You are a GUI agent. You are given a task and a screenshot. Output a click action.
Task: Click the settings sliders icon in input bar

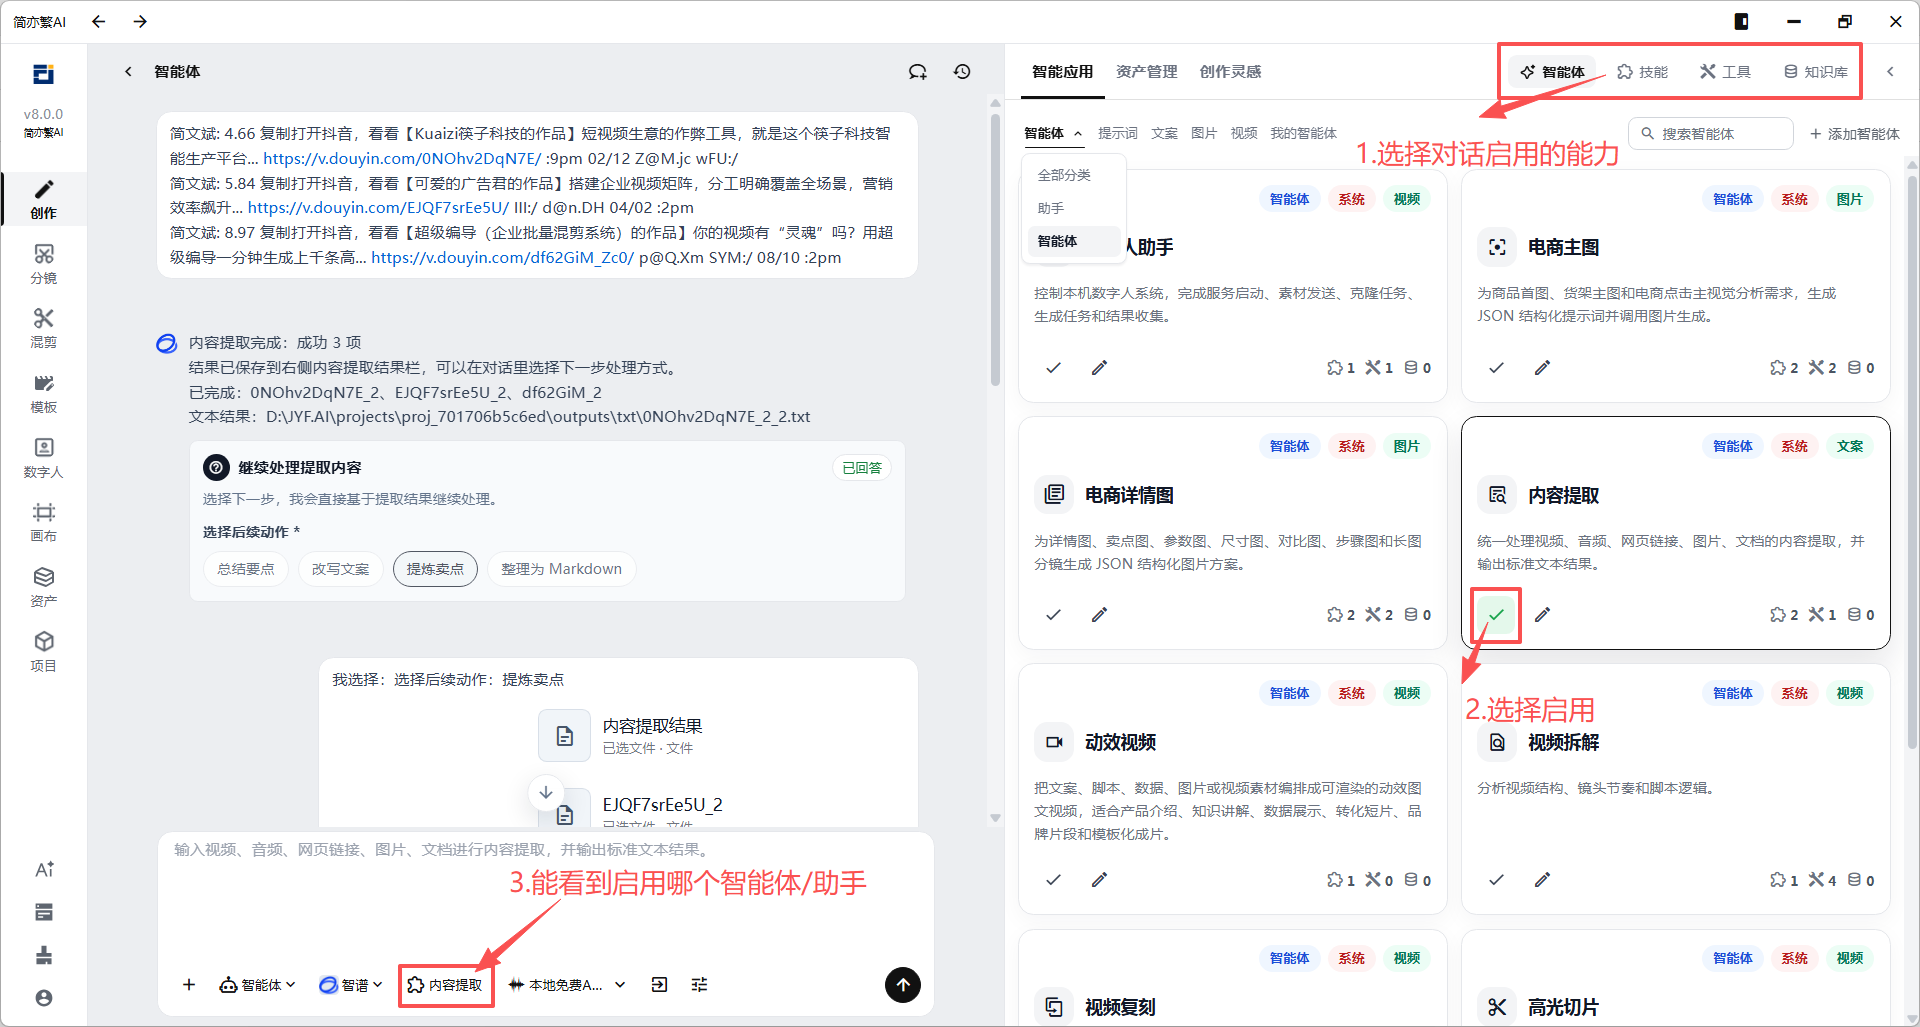[699, 985]
